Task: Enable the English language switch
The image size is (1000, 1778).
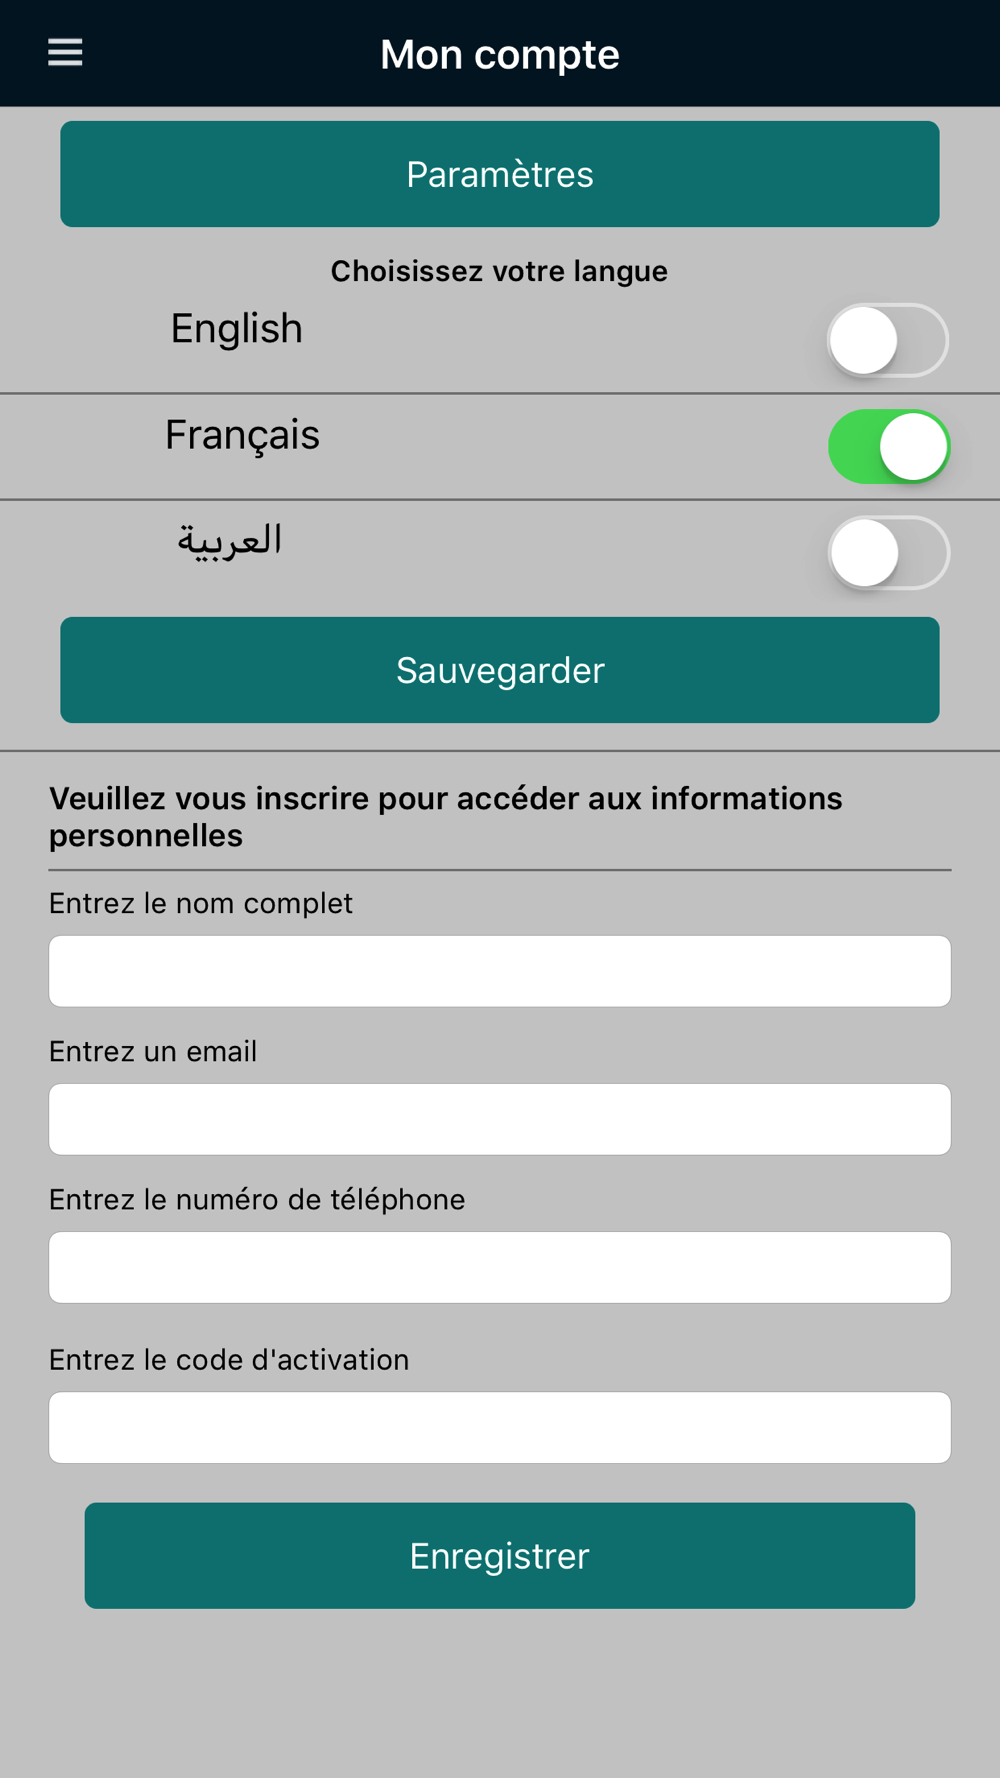Action: point(888,340)
